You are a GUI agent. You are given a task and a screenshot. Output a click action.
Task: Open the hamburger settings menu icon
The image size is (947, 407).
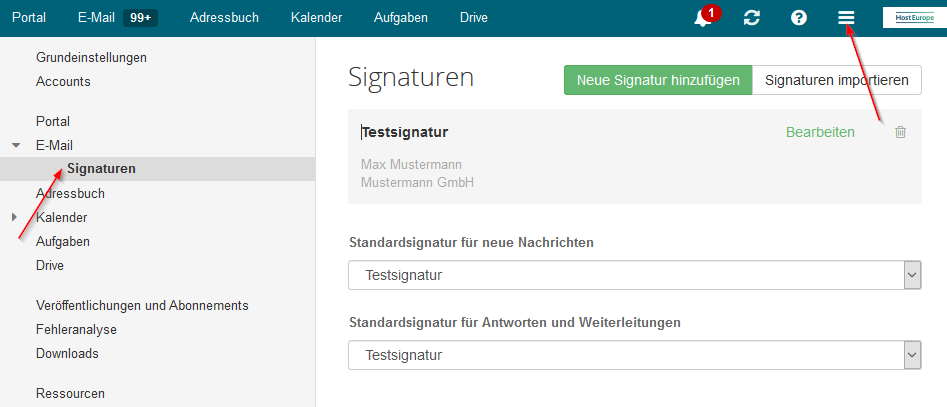pos(846,18)
